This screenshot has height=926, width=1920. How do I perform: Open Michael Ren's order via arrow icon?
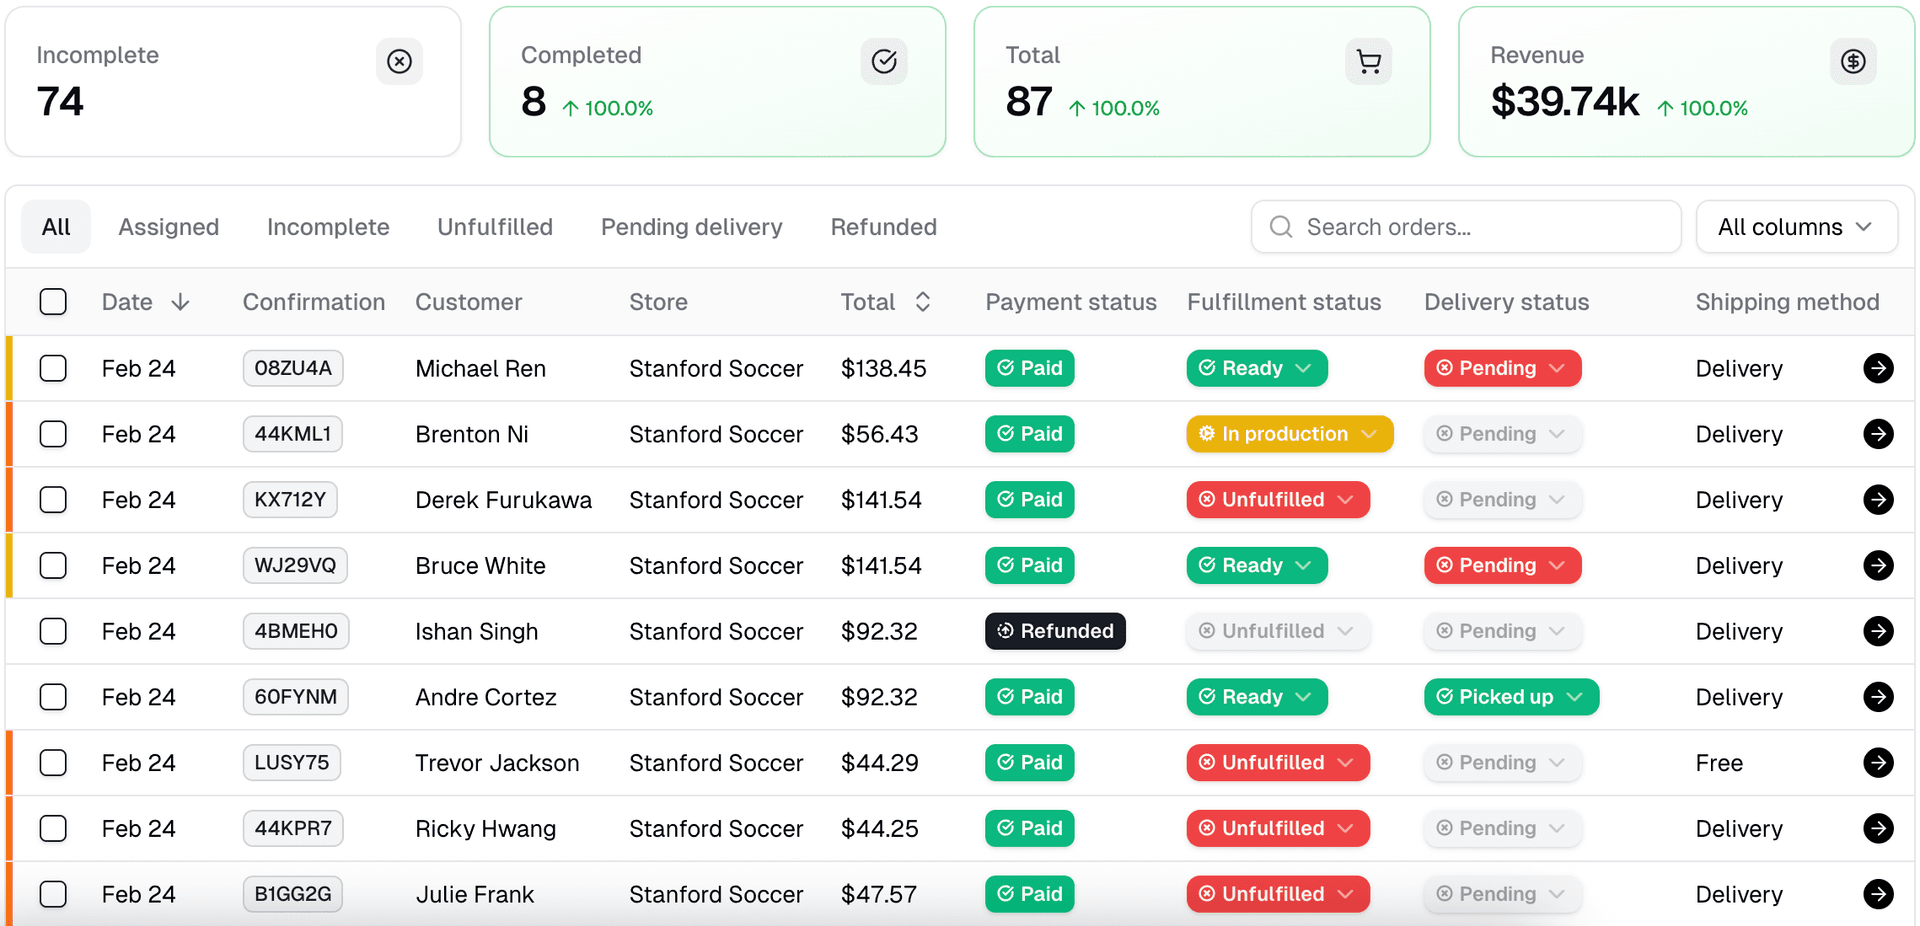(1879, 368)
